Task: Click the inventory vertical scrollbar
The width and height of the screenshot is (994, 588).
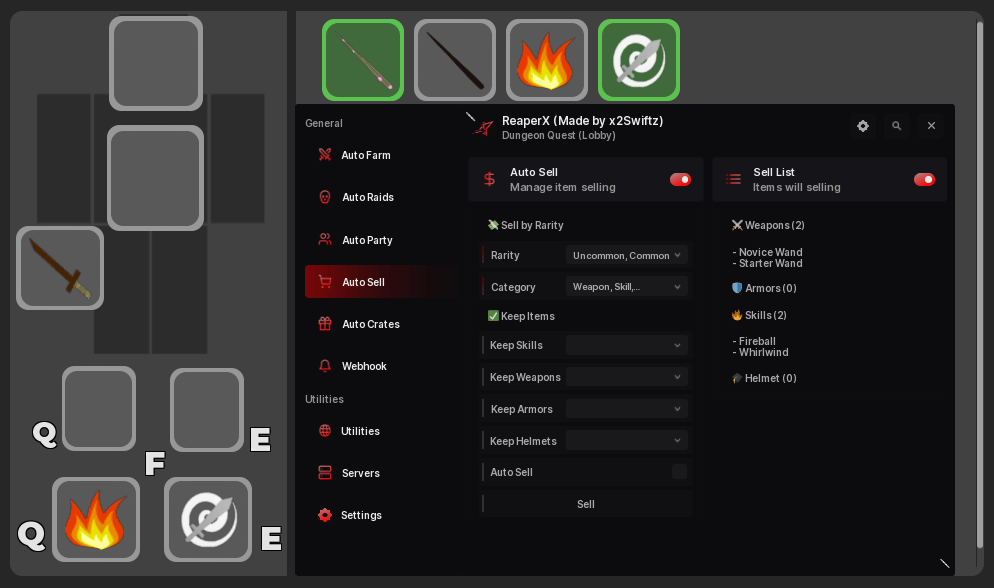Action: point(979,285)
